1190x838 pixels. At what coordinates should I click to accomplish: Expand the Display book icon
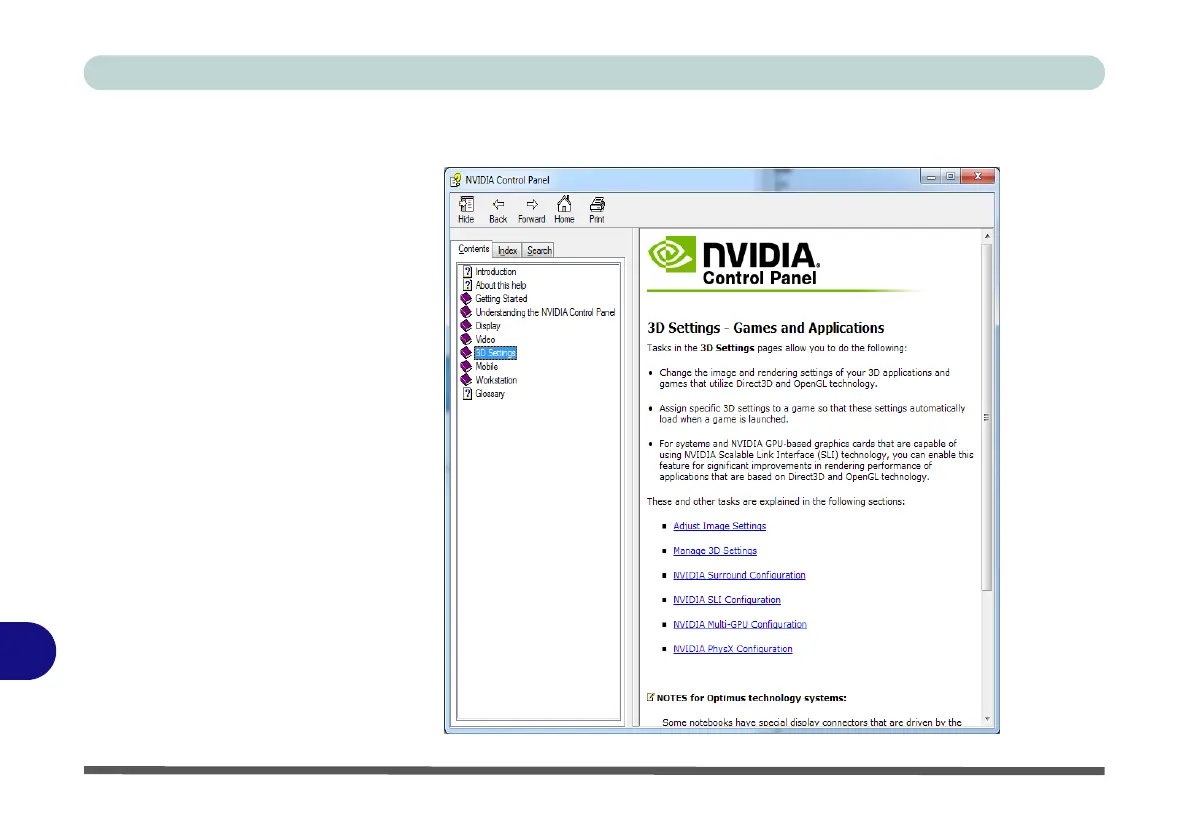[x=466, y=326]
